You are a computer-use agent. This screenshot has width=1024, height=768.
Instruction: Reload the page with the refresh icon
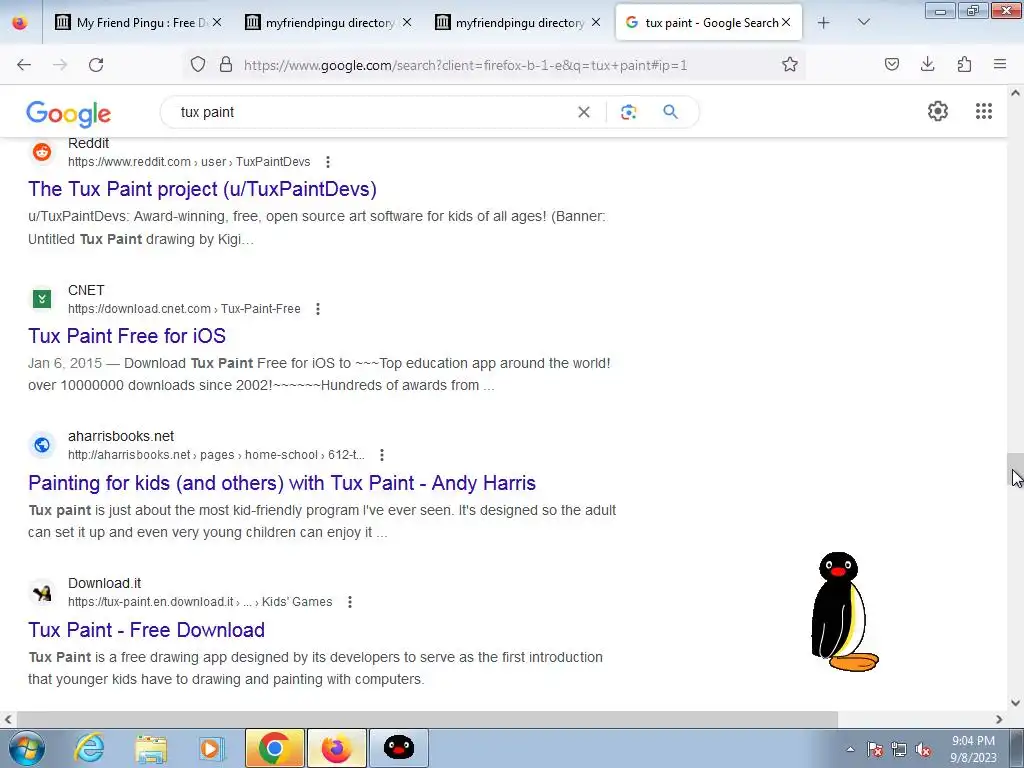coord(96,65)
